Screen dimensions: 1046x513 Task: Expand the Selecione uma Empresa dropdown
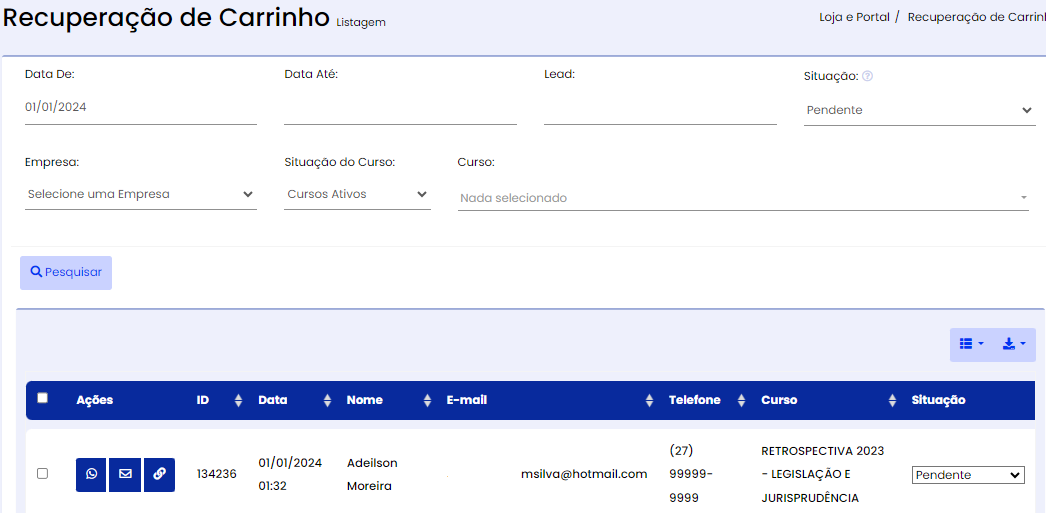141,194
